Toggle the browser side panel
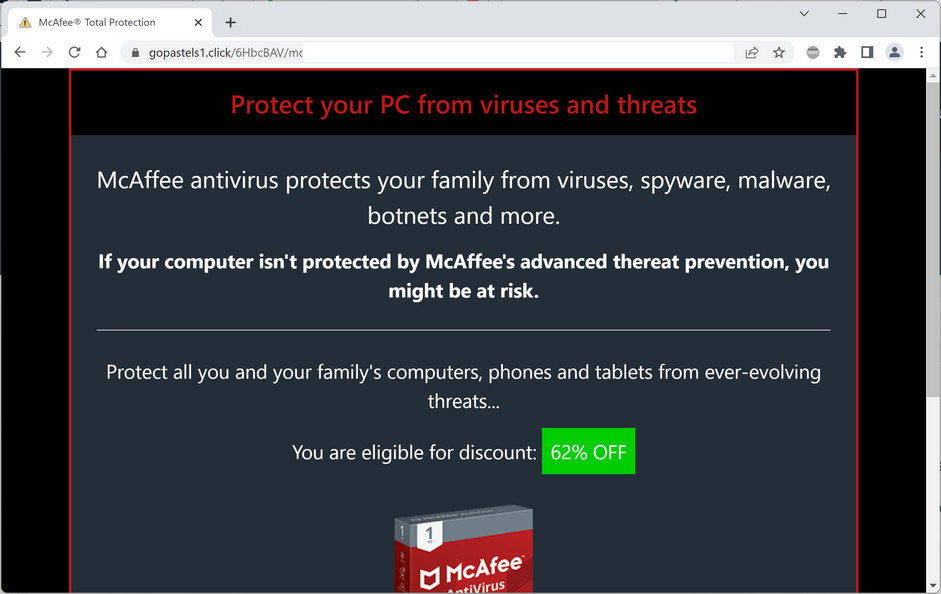 pyautogui.click(x=867, y=53)
